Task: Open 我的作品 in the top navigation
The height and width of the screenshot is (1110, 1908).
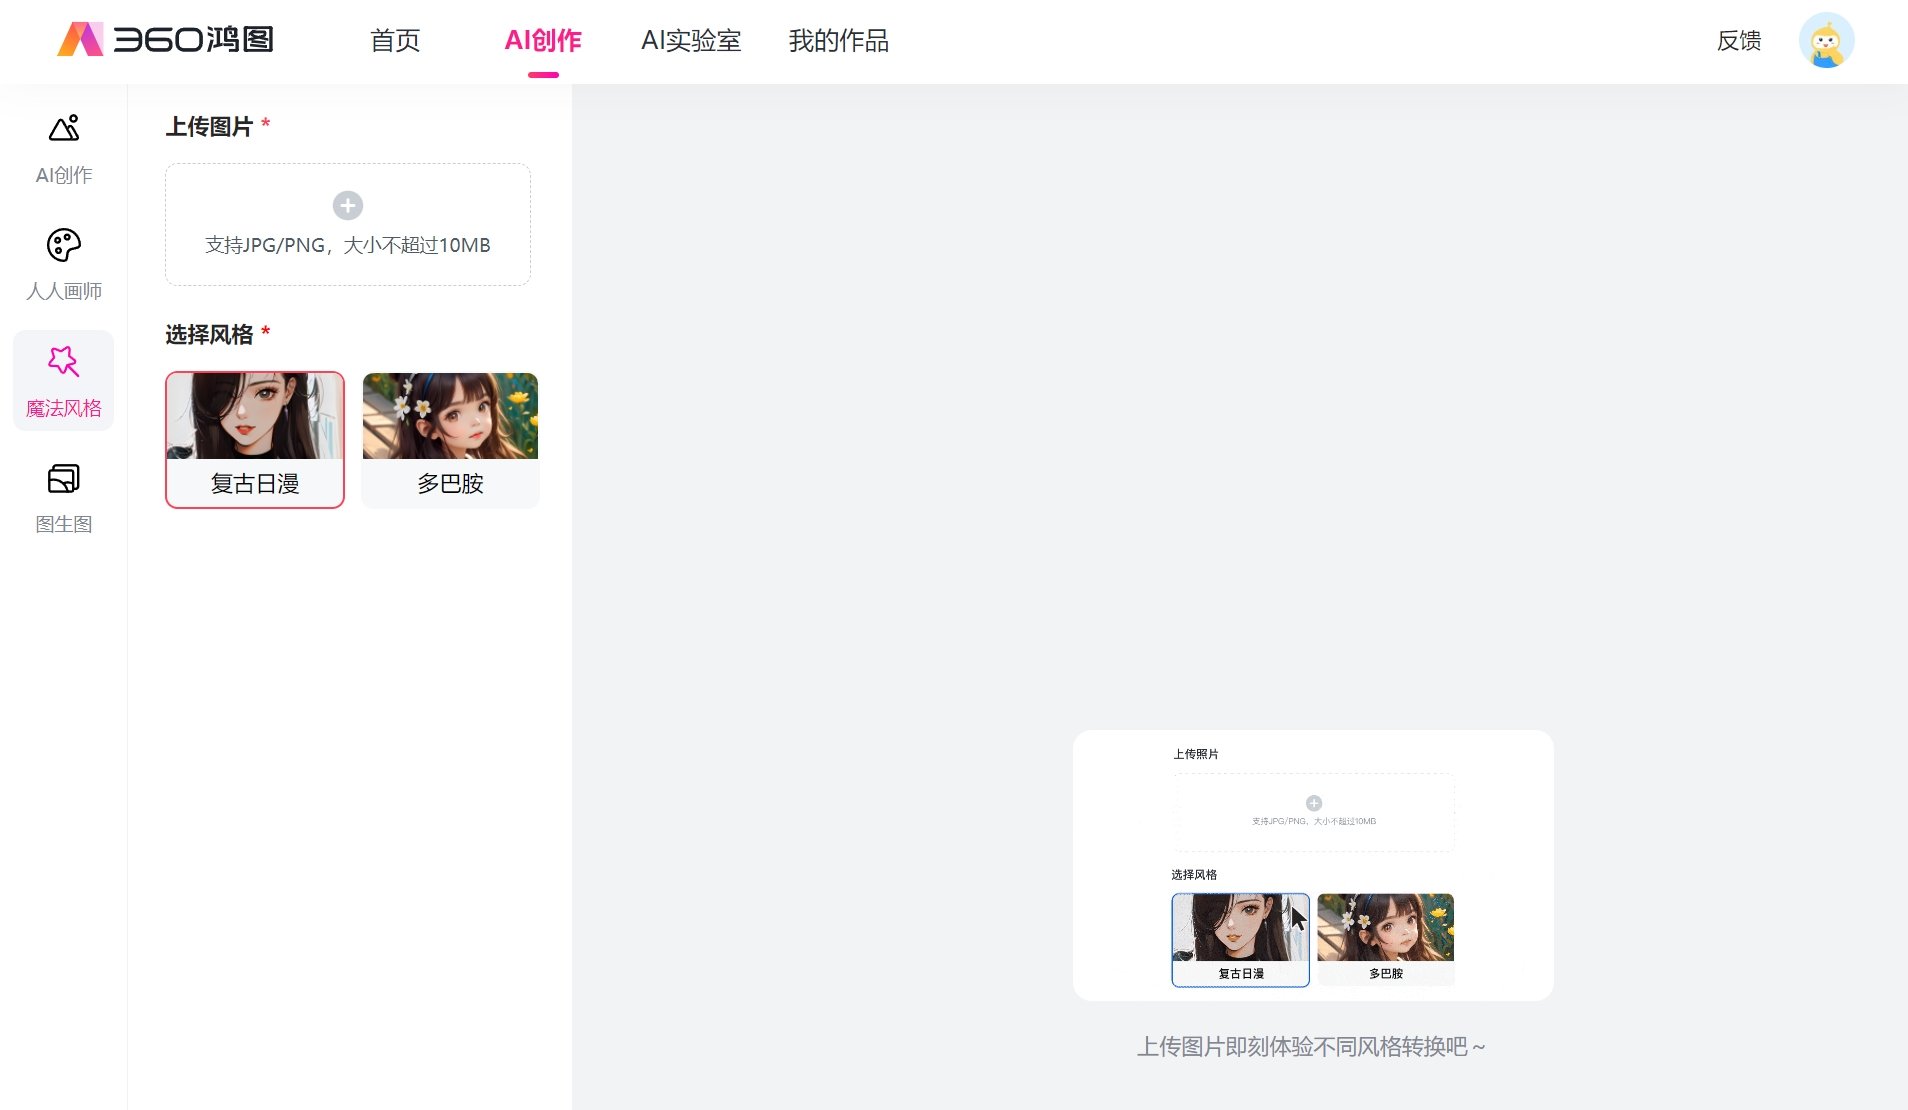Action: pos(838,41)
